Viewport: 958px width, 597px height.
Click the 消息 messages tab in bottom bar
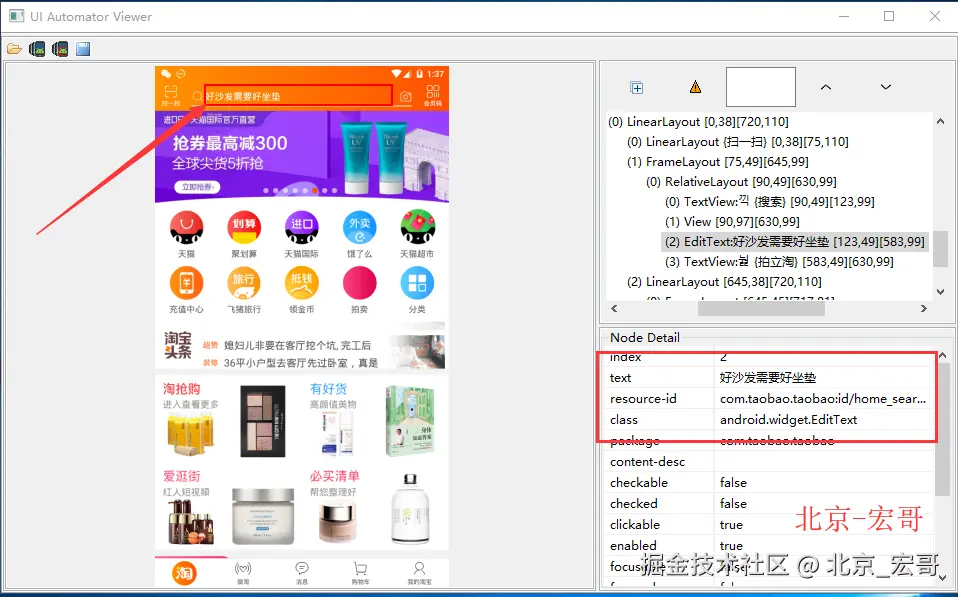[x=302, y=573]
